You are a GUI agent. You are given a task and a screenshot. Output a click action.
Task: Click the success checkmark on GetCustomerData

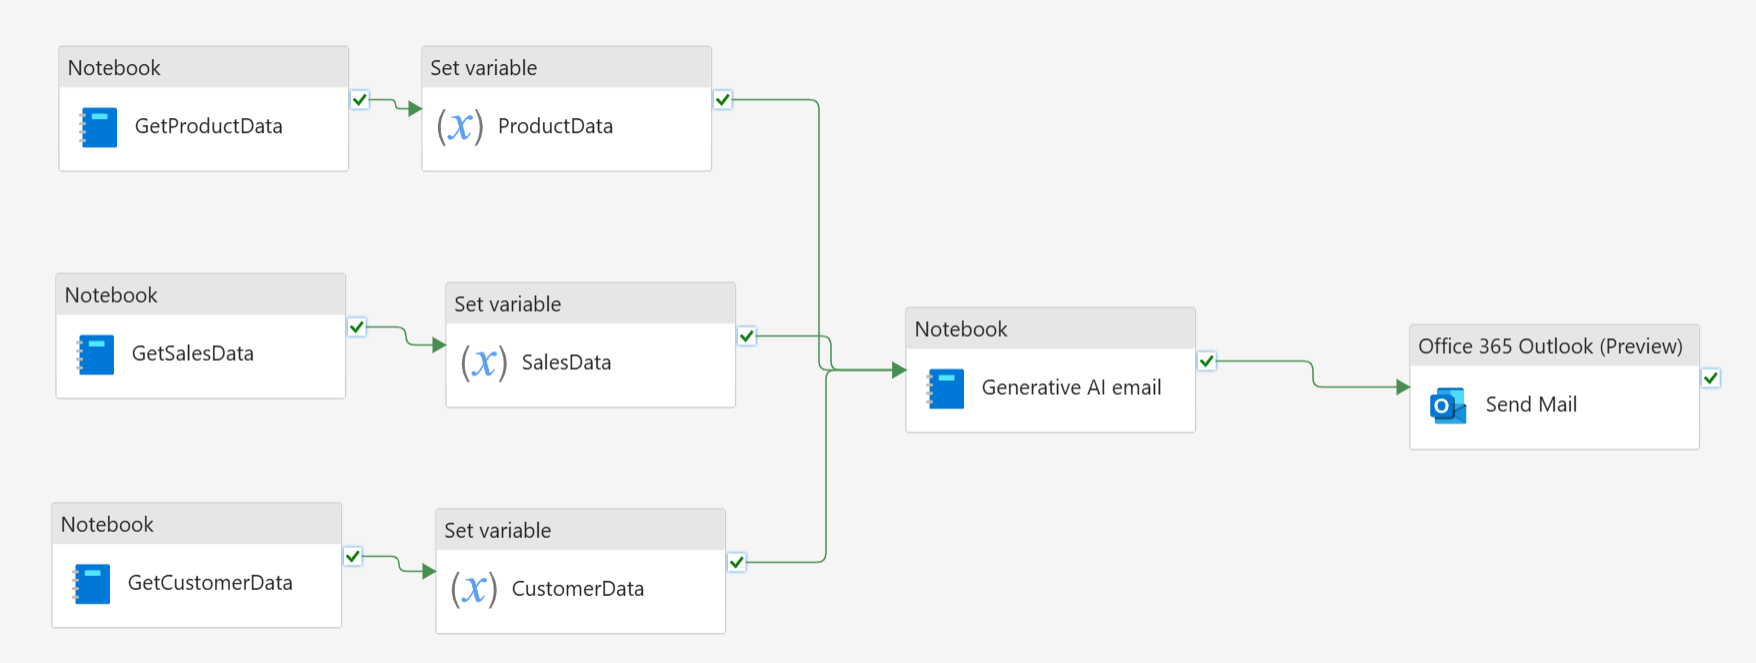click(x=353, y=556)
